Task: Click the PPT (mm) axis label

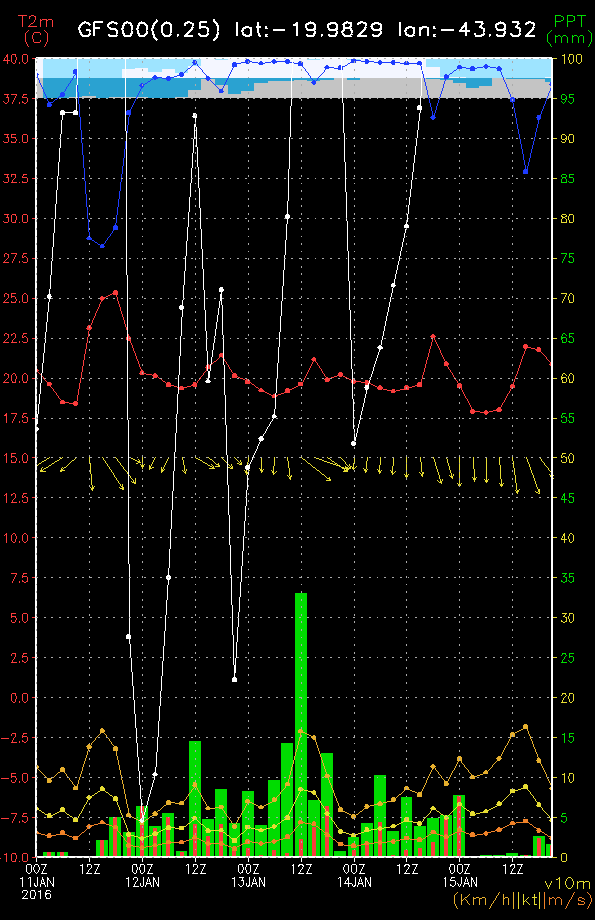Action: coord(569,30)
